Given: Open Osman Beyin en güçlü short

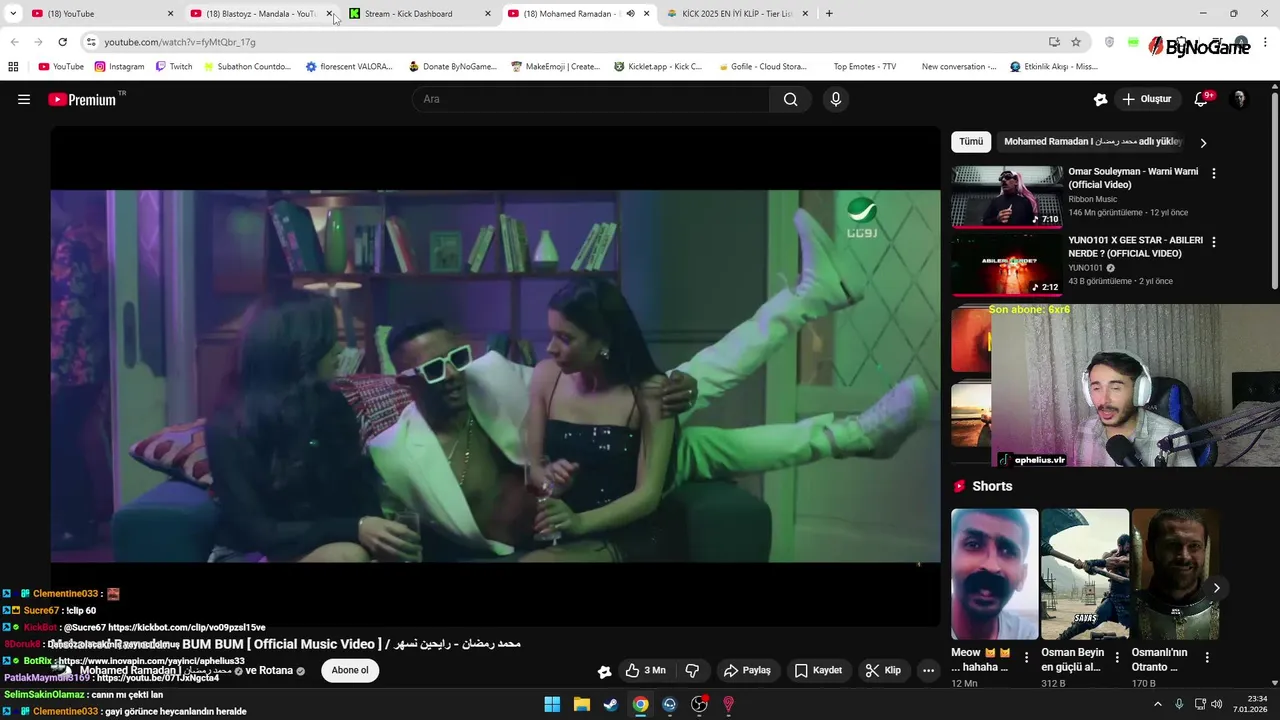Looking at the screenshot, I should click(1085, 574).
